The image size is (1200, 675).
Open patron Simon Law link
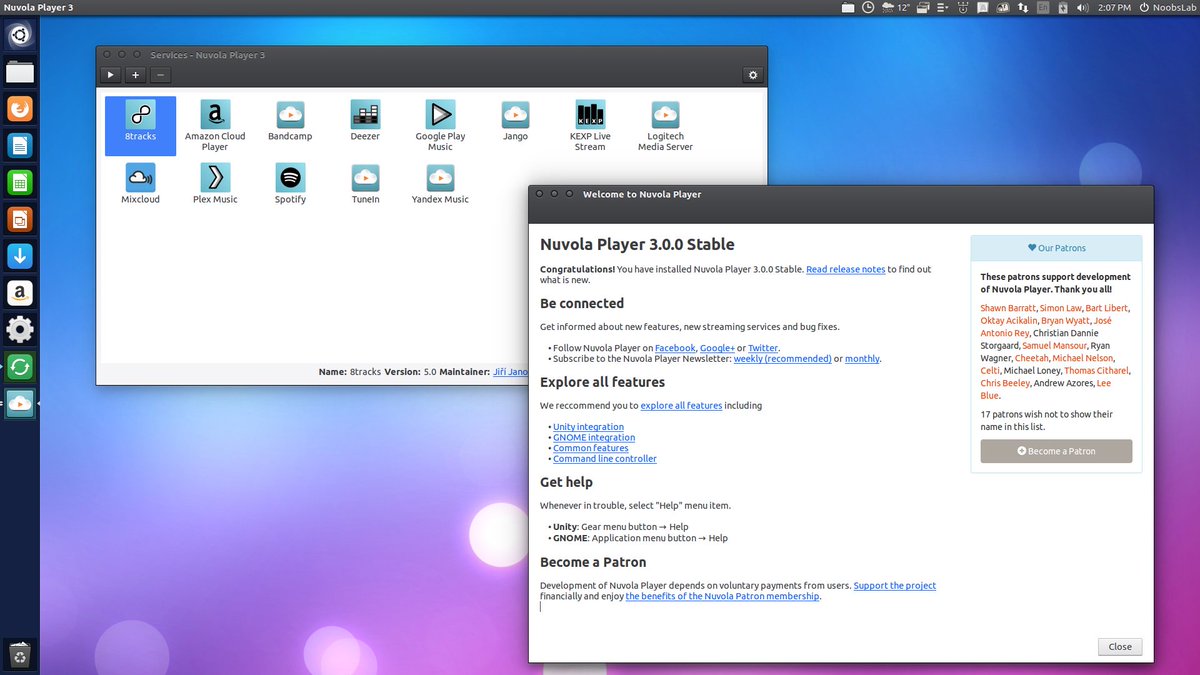point(1061,308)
